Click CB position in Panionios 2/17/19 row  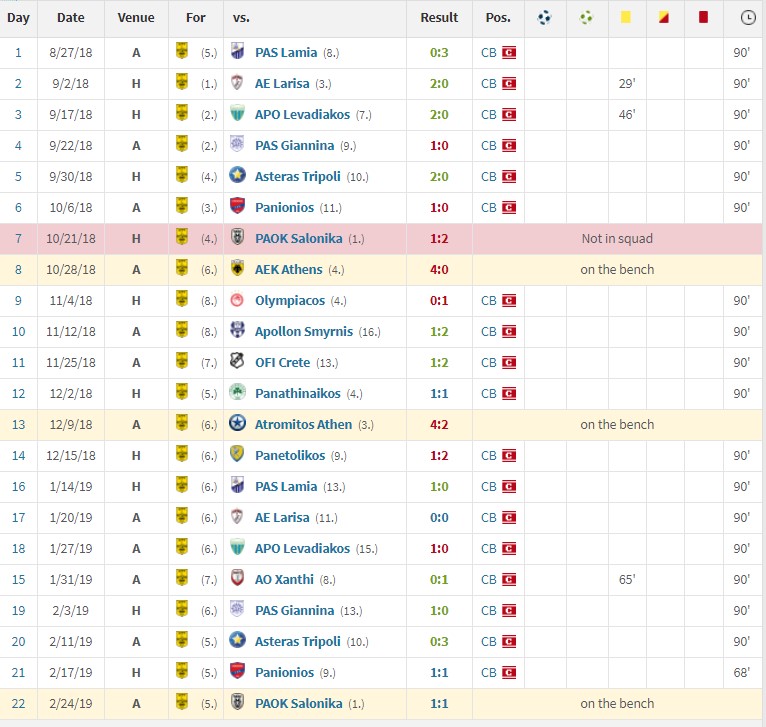[x=489, y=672]
